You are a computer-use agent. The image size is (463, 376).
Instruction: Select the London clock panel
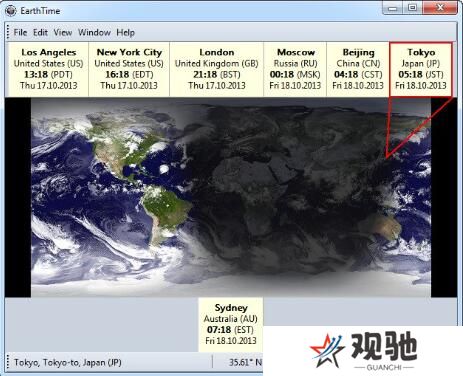click(217, 69)
